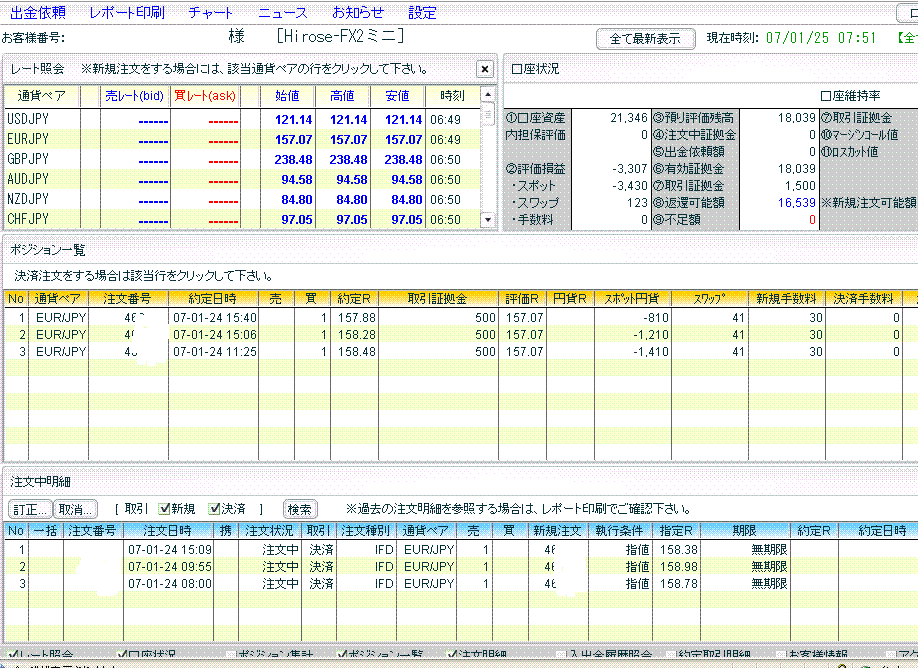Click the 口座維持率 label

click(850, 95)
